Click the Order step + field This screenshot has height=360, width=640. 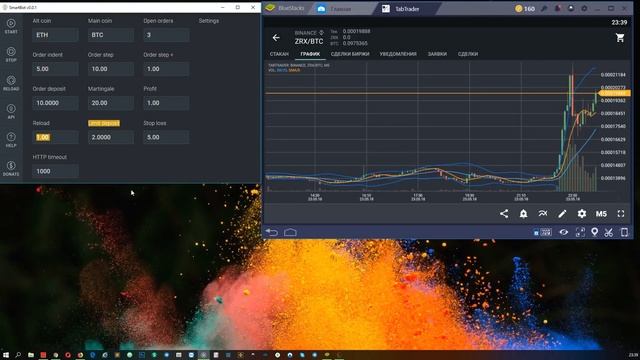tap(166, 69)
